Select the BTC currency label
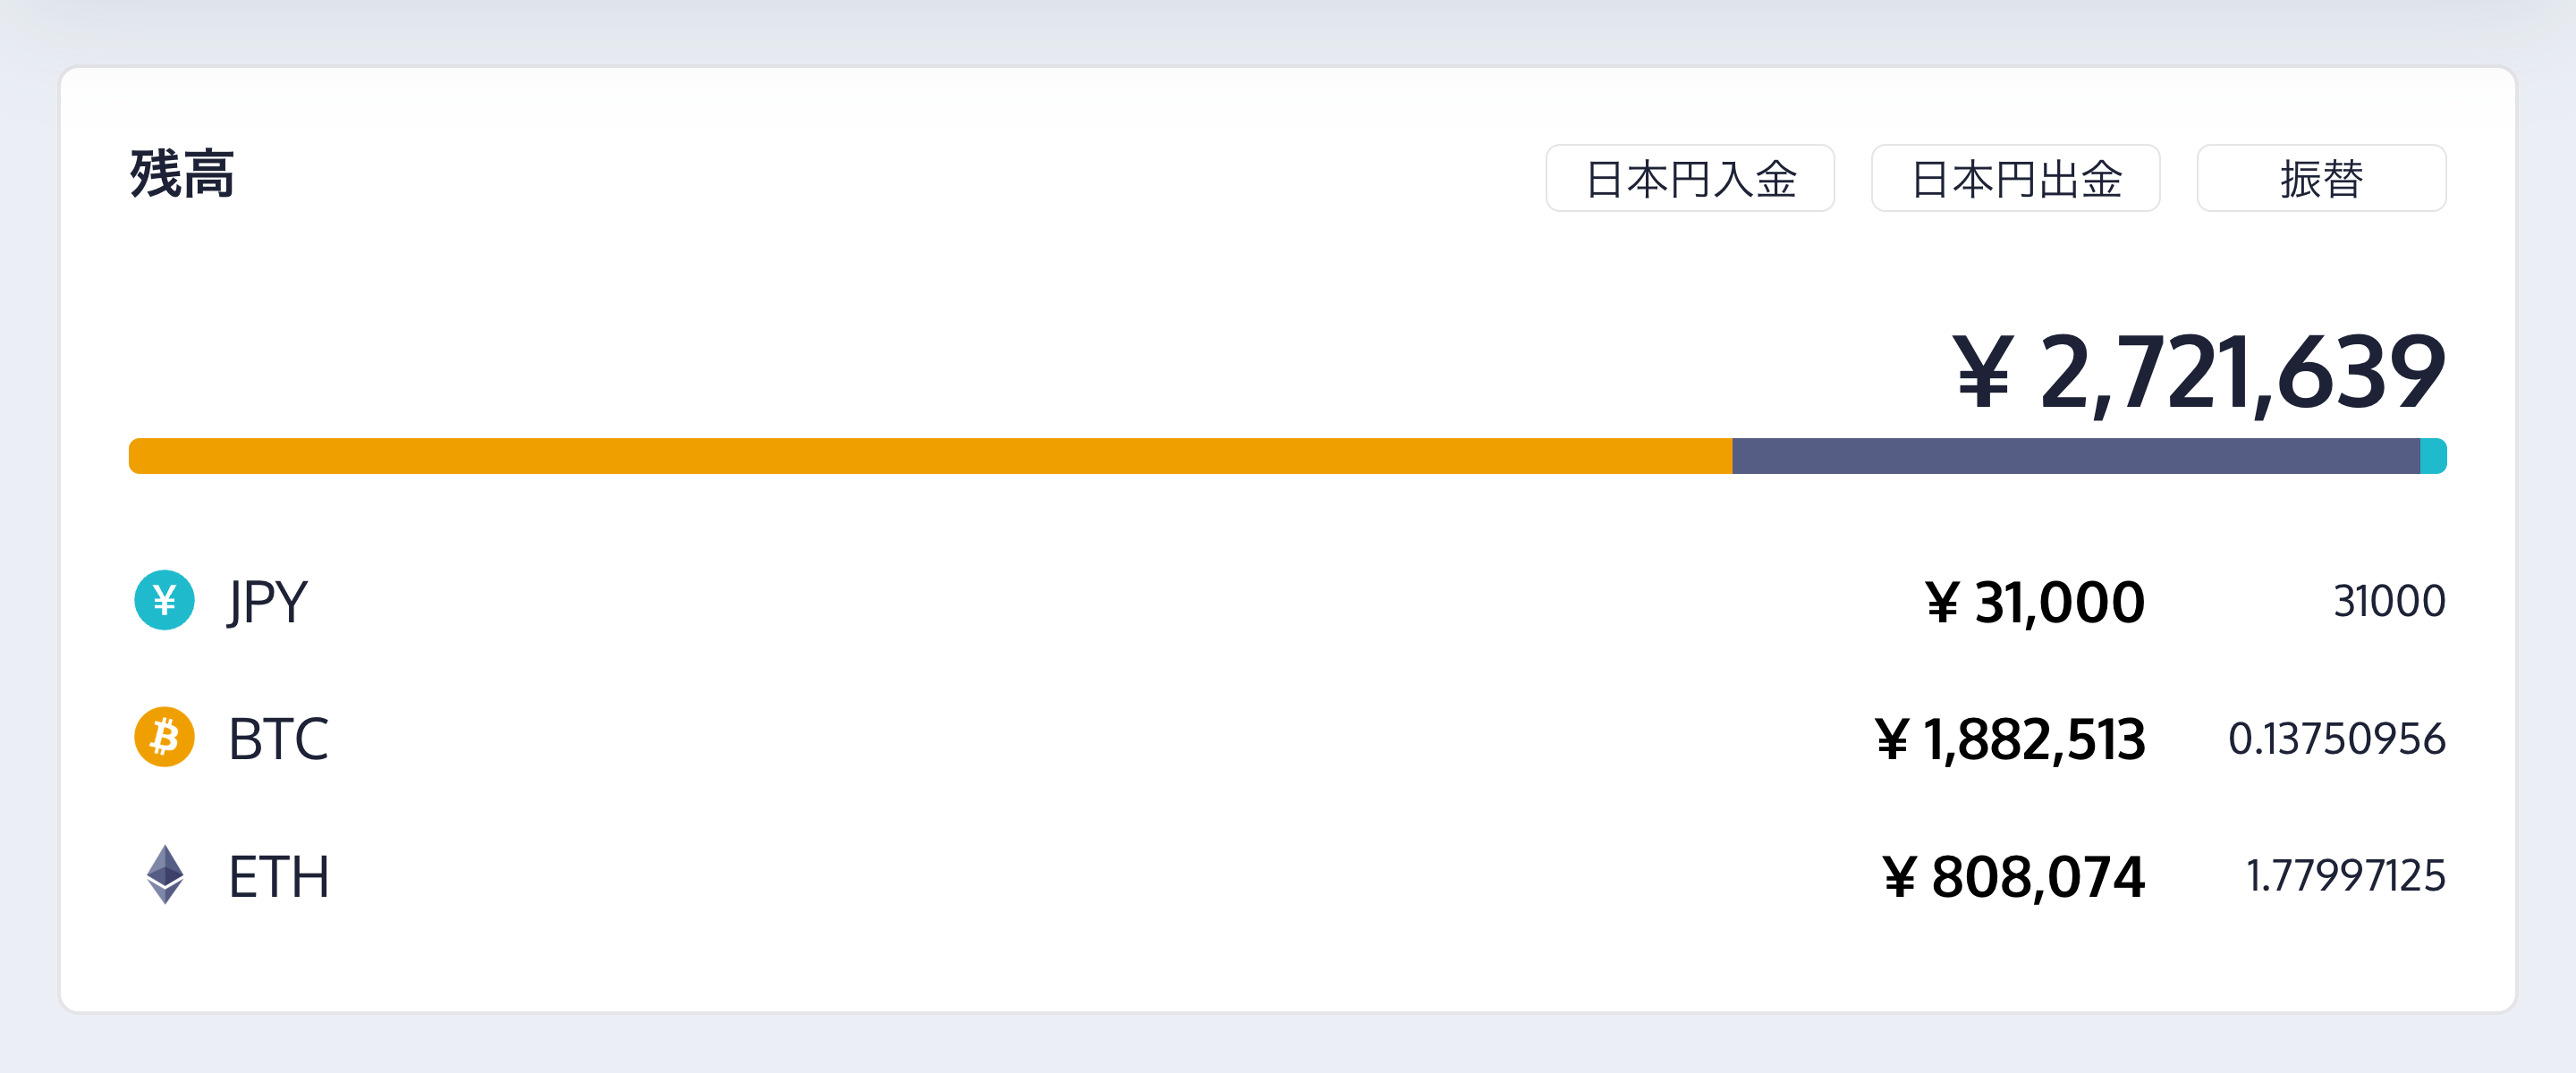The width and height of the screenshot is (2576, 1073). [x=278, y=739]
